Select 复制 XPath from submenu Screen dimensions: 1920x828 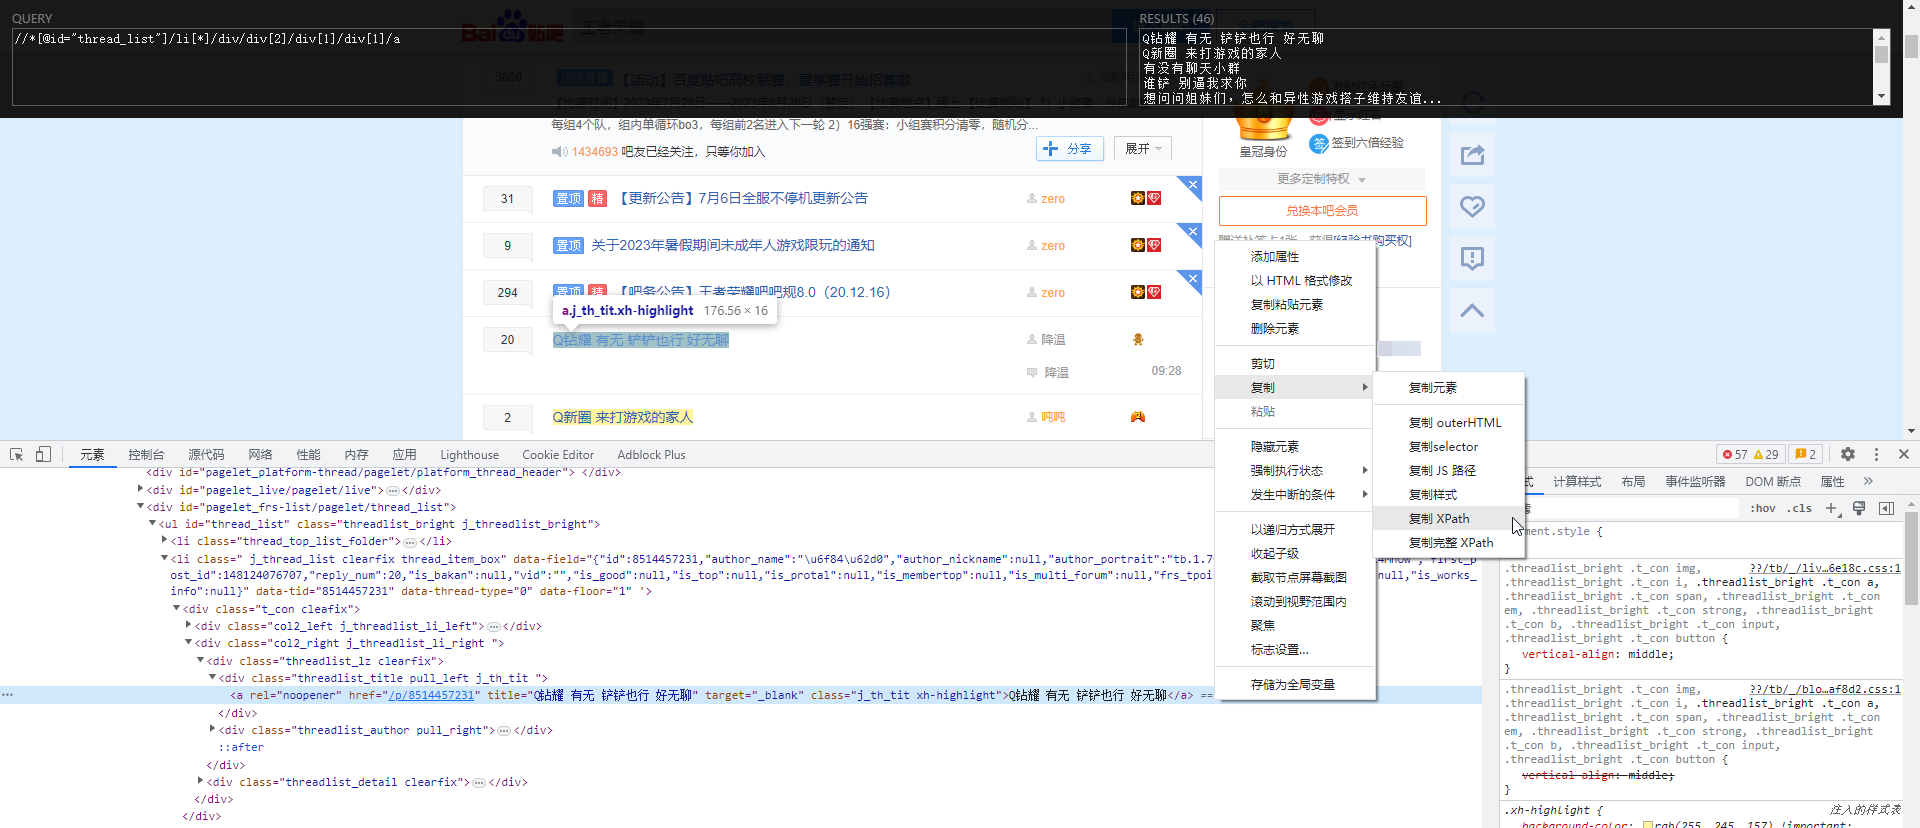(1449, 519)
